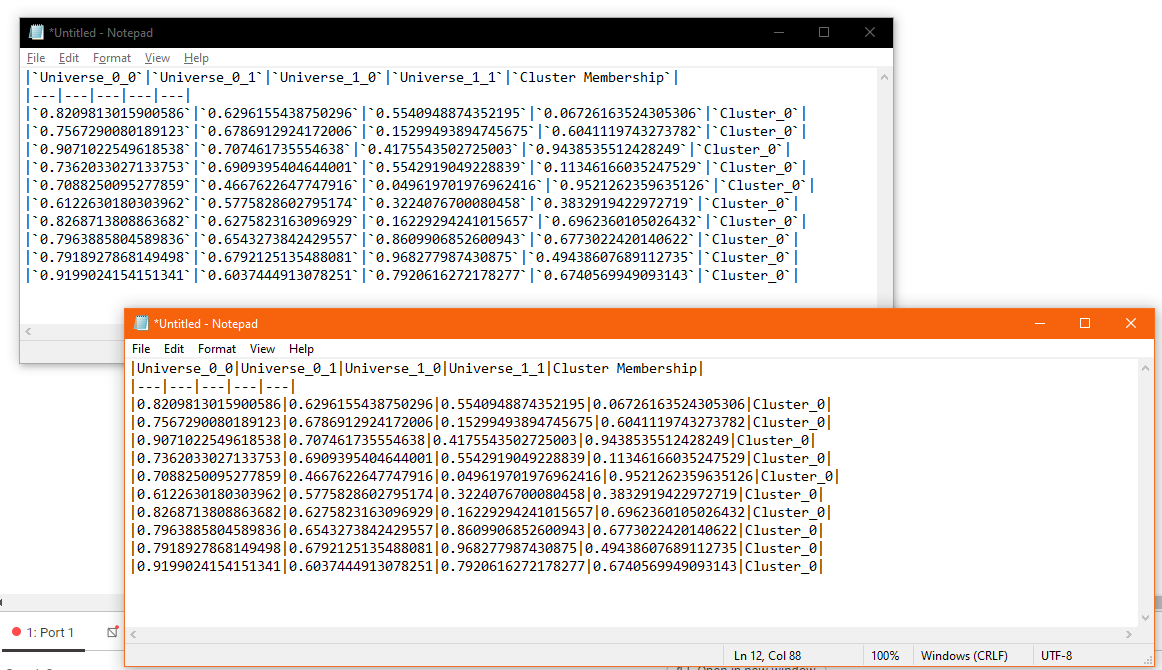Click the 100% zoom status entry
This screenshot has height=670, width=1162.
coord(885,656)
